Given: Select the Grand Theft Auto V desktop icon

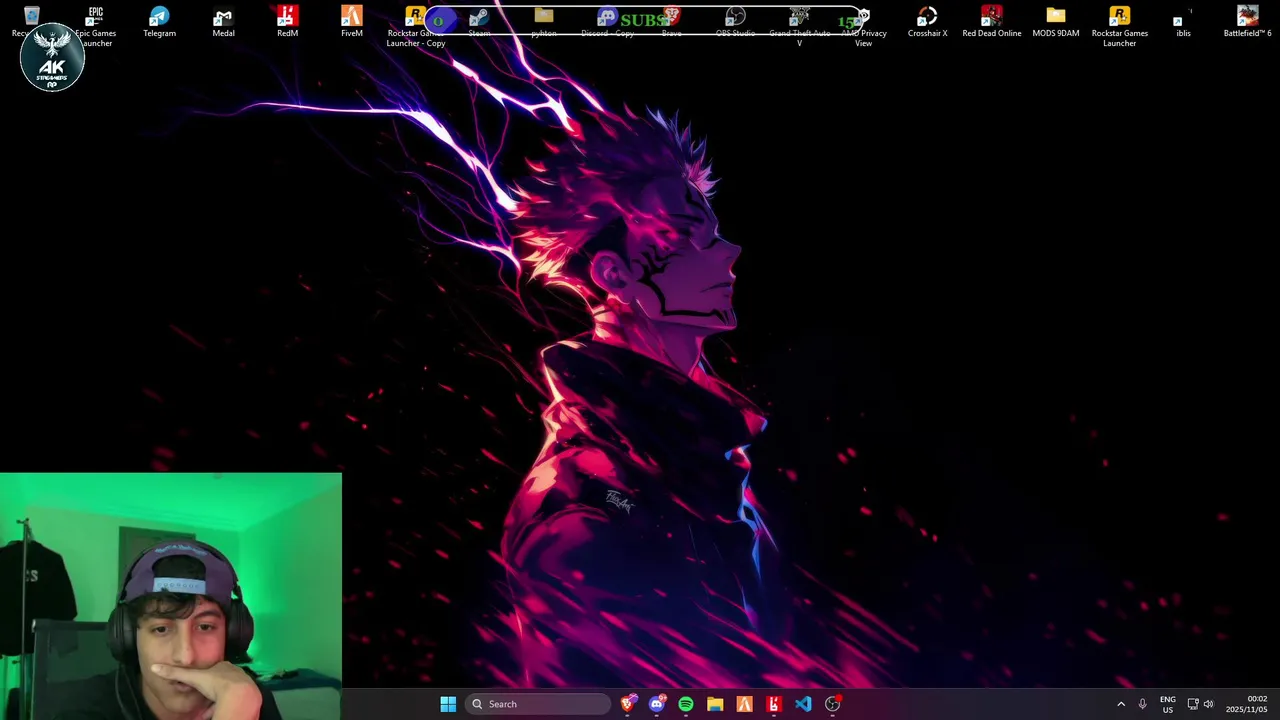Looking at the screenshot, I should point(799,26).
